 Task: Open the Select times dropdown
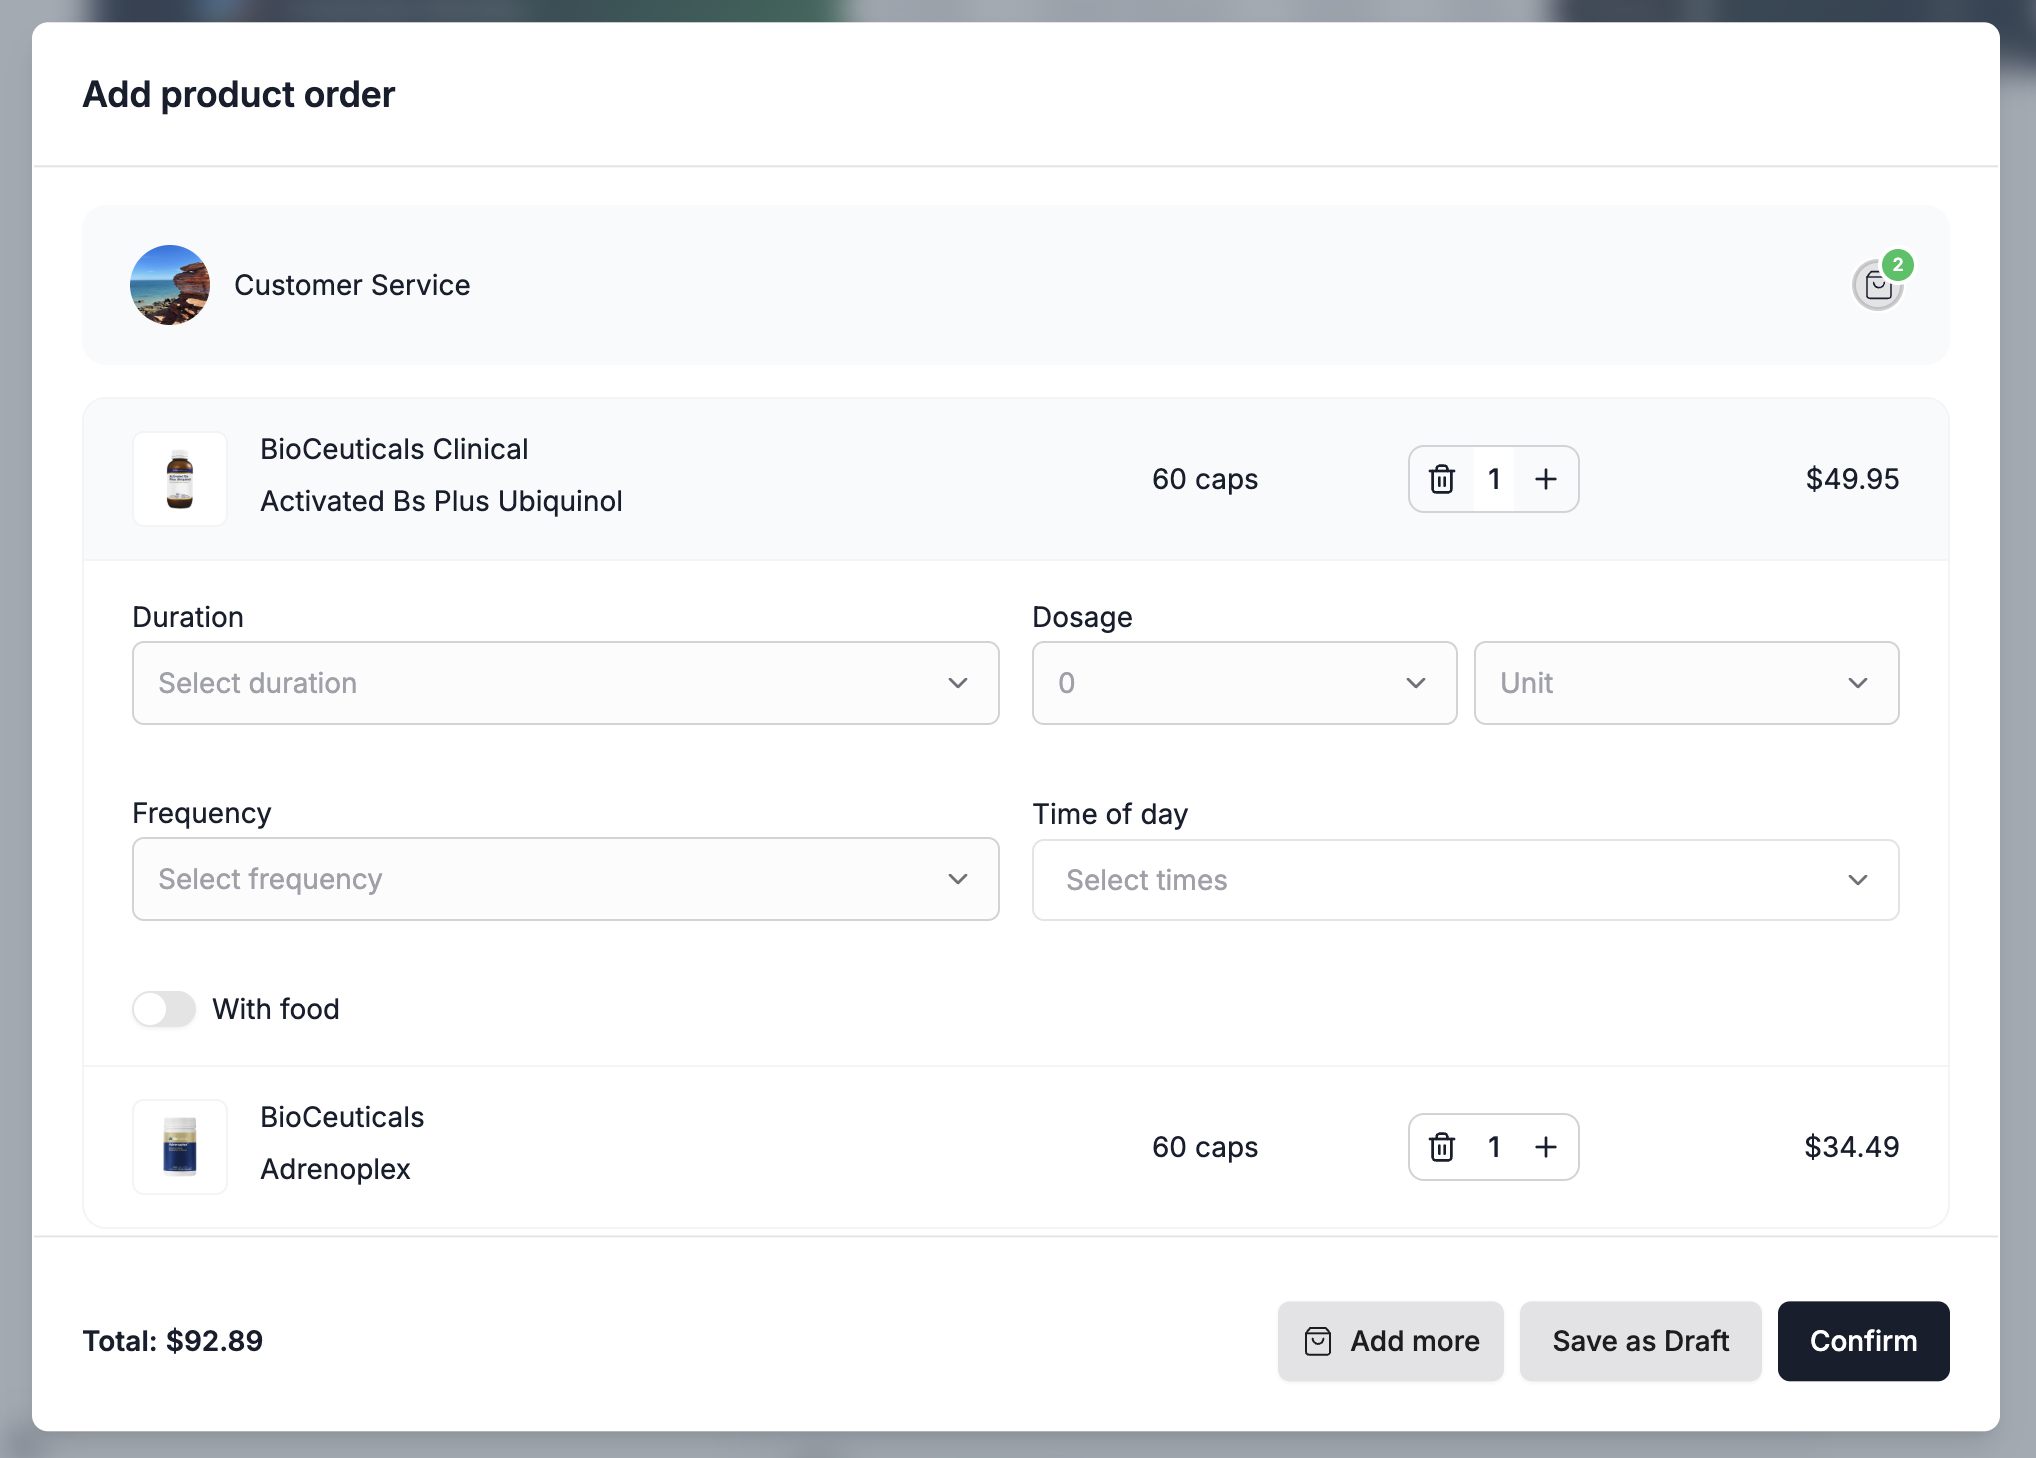coord(1466,880)
